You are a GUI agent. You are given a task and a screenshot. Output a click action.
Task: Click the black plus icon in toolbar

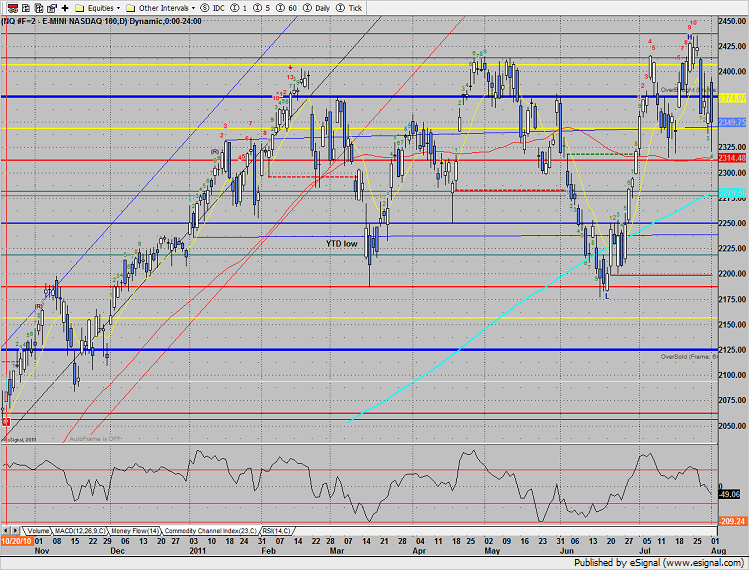65,8
